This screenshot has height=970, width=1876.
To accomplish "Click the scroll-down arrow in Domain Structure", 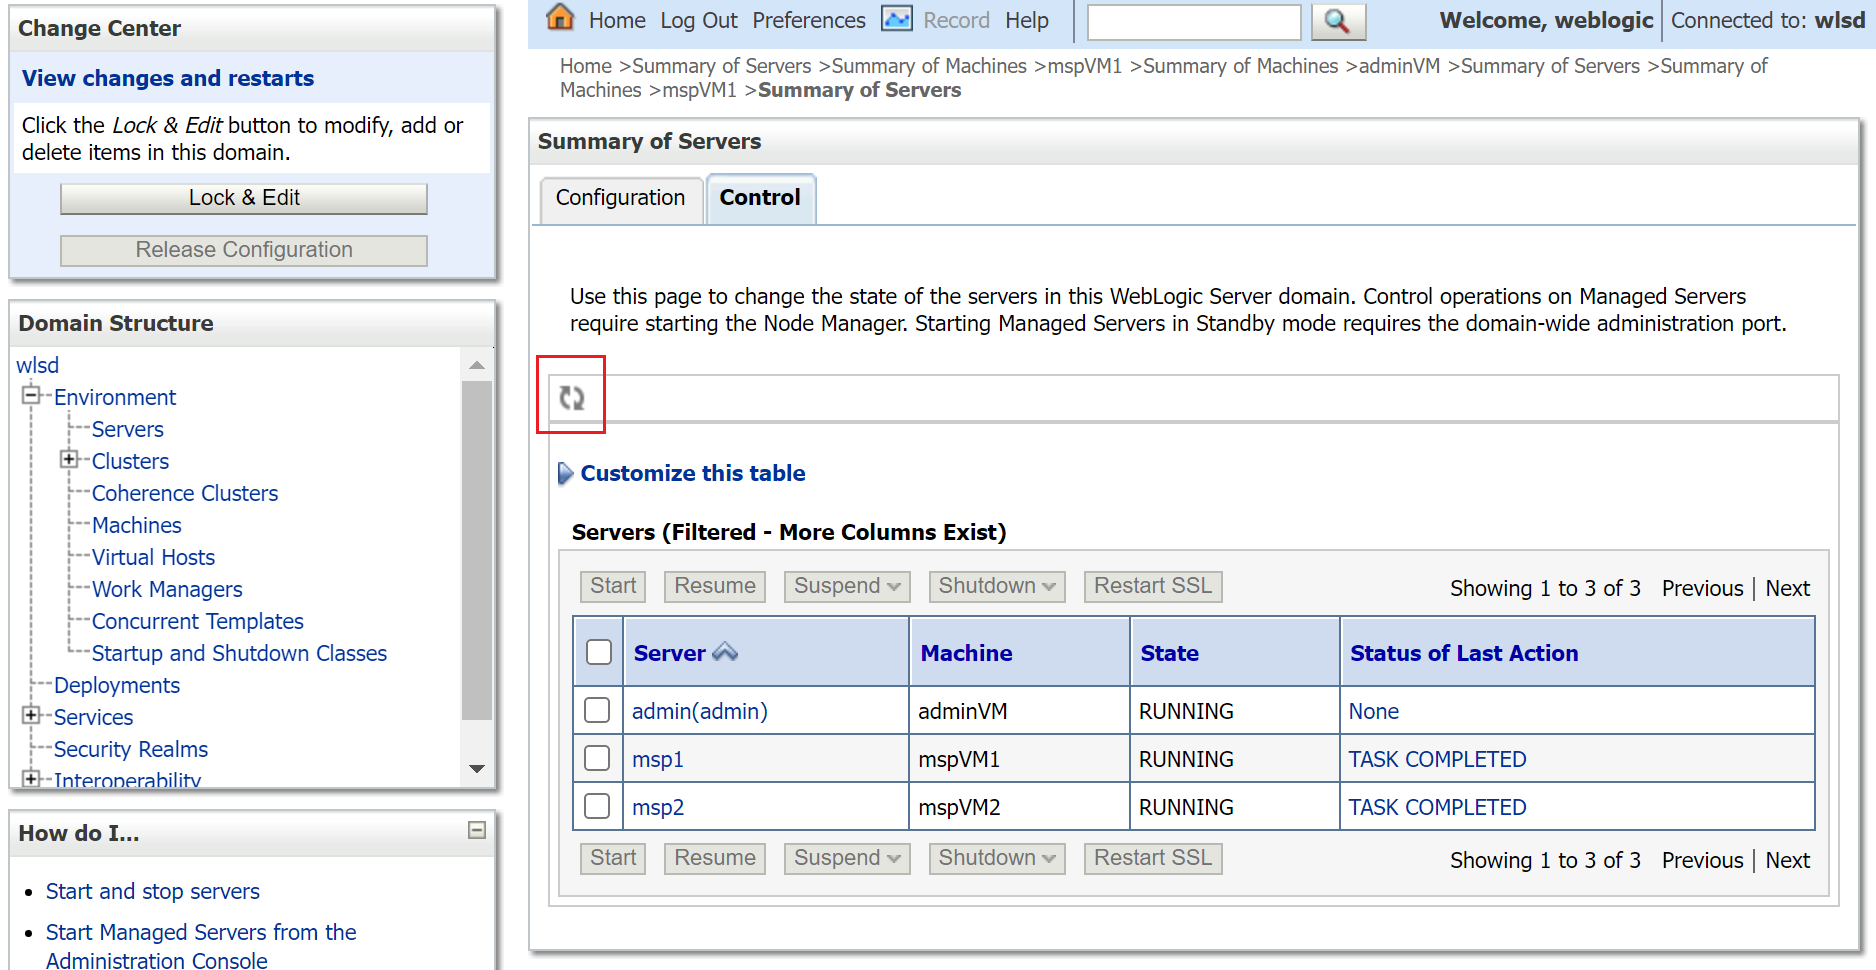I will [477, 768].
